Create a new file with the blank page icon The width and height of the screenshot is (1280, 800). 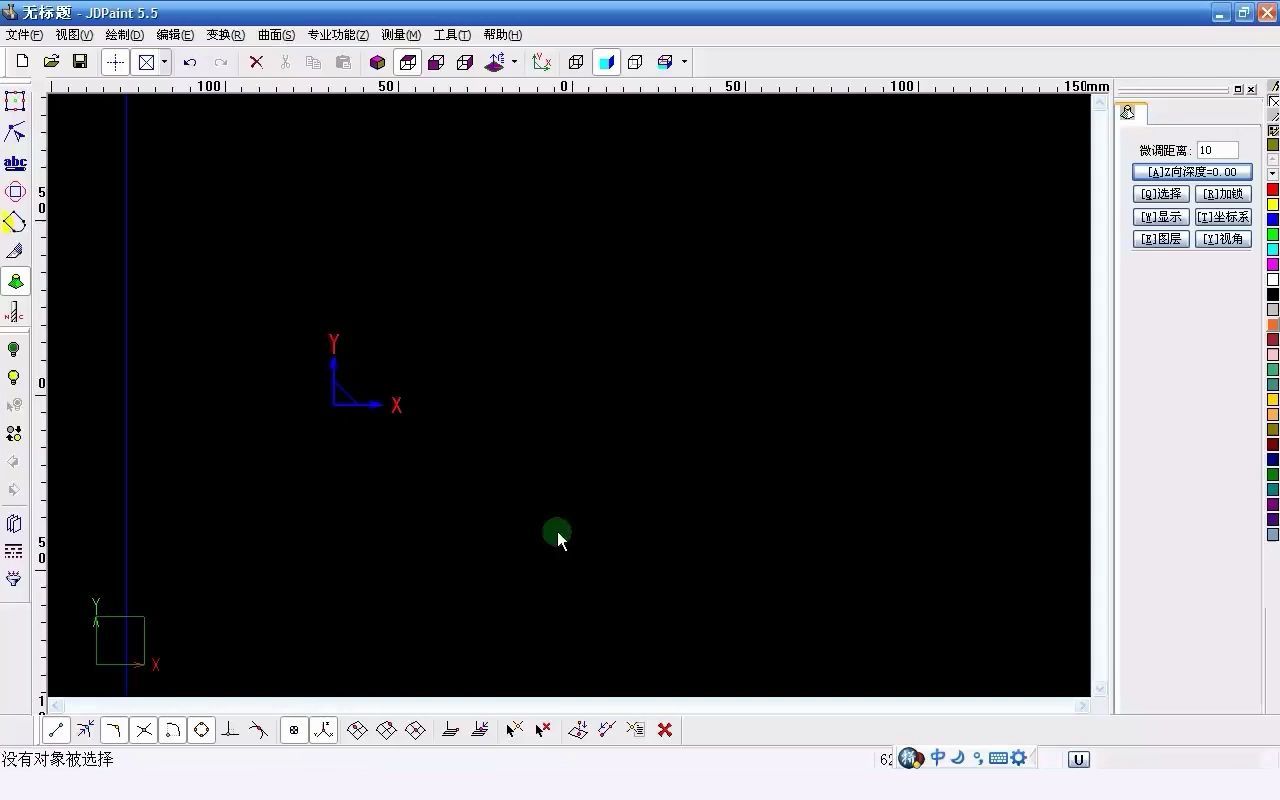tap(22, 62)
